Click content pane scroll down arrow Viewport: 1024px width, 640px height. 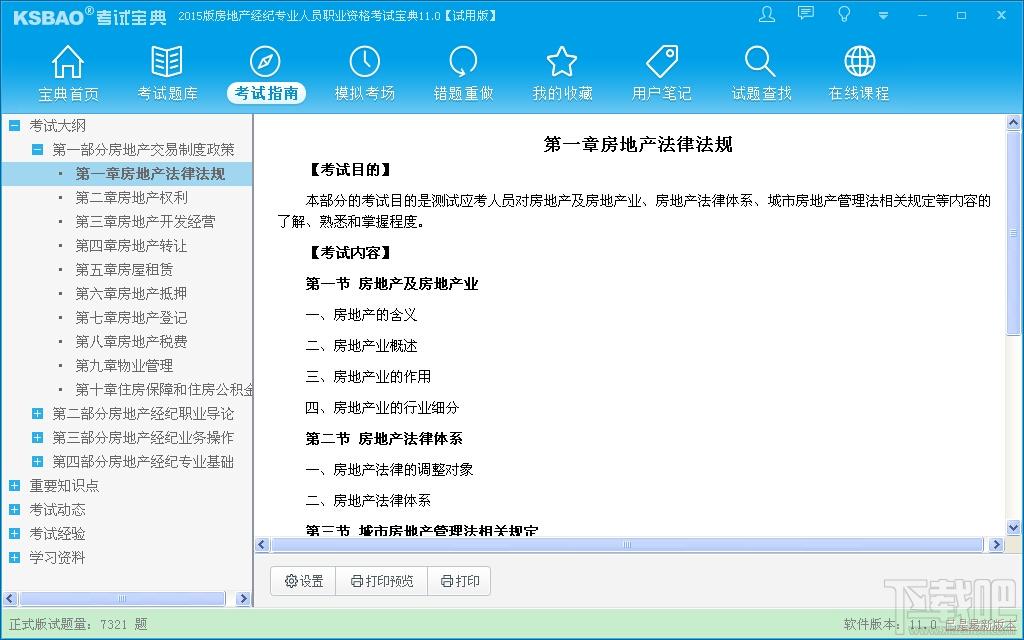click(1014, 526)
